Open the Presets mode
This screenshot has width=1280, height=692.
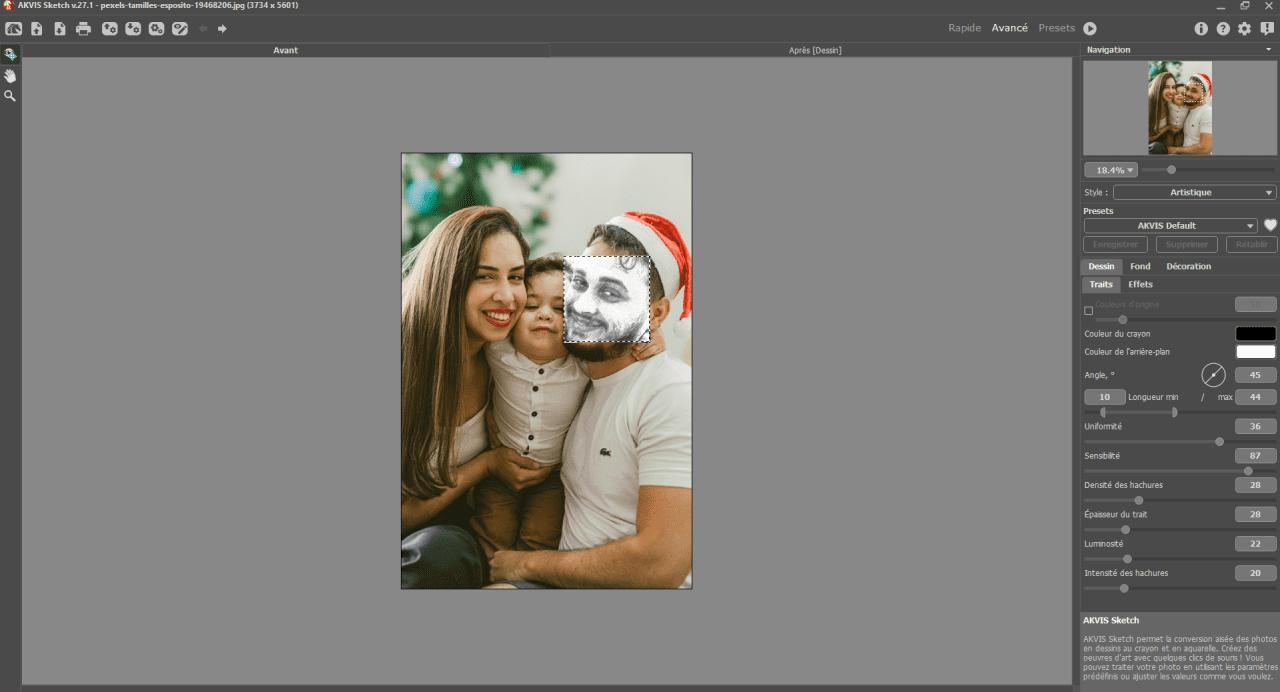point(1056,28)
